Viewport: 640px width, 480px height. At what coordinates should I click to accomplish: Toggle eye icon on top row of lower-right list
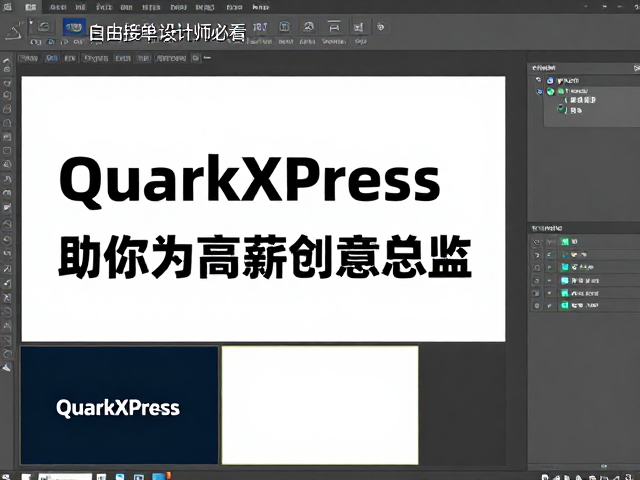point(536,242)
